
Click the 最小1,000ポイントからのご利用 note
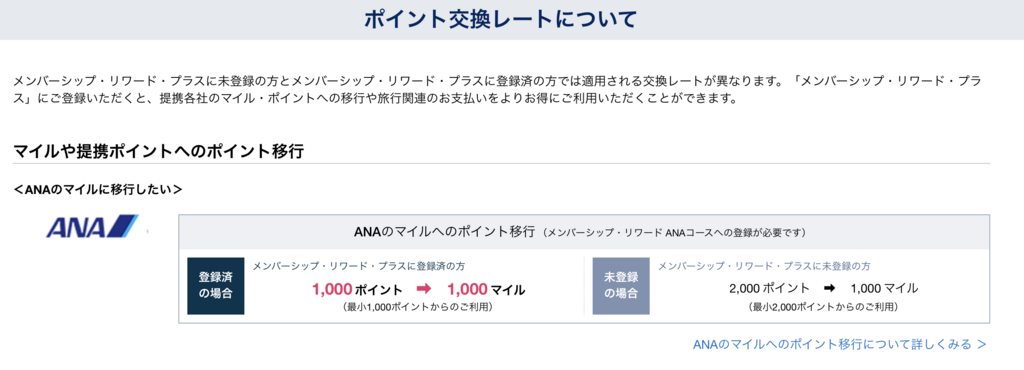(417, 306)
